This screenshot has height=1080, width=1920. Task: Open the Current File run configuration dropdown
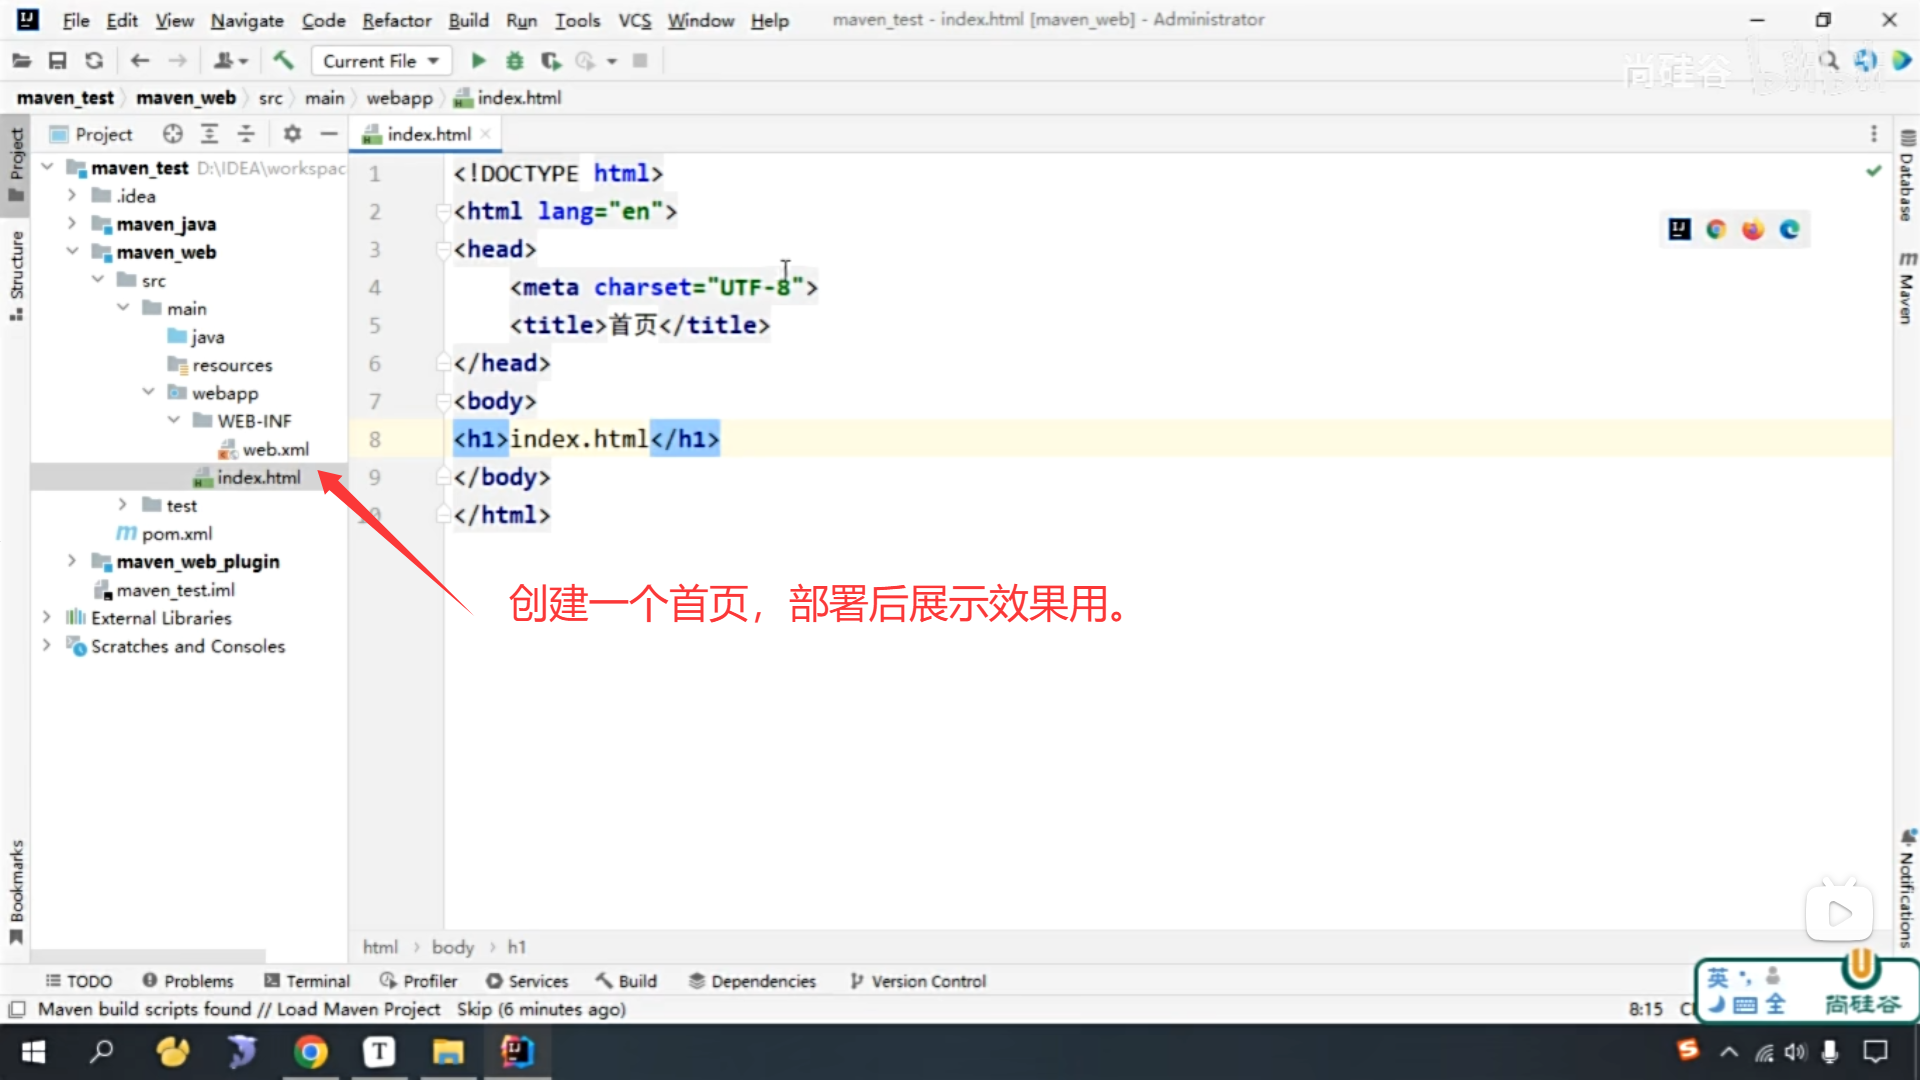[381, 61]
